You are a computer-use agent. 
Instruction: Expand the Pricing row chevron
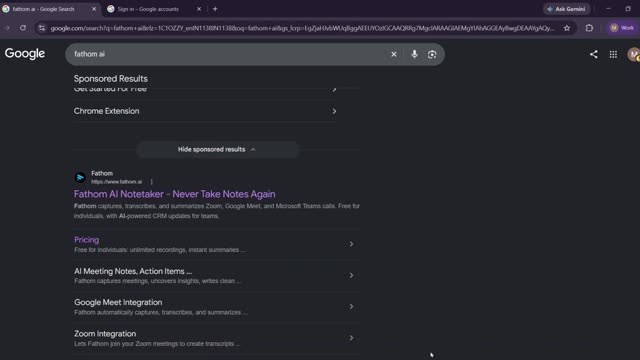coord(351,244)
